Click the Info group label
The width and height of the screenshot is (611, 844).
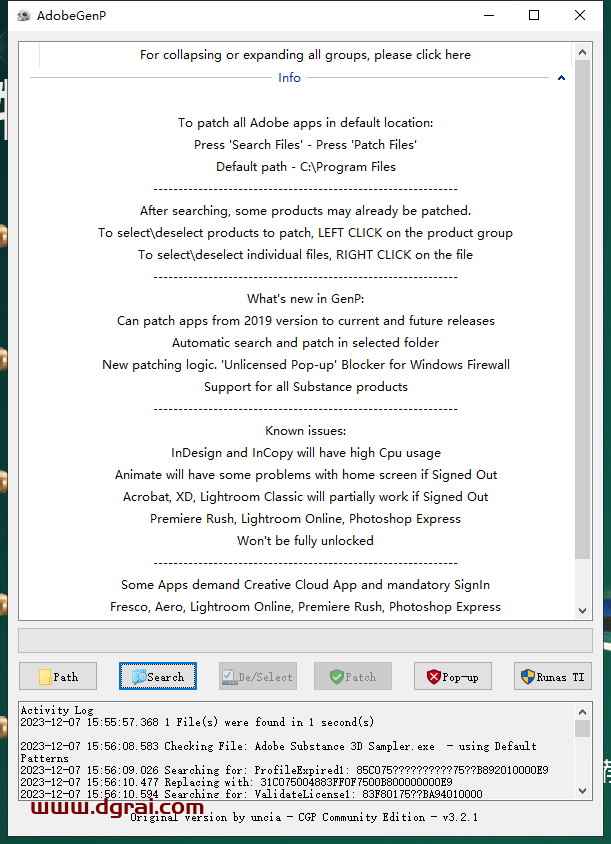pos(289,78)
